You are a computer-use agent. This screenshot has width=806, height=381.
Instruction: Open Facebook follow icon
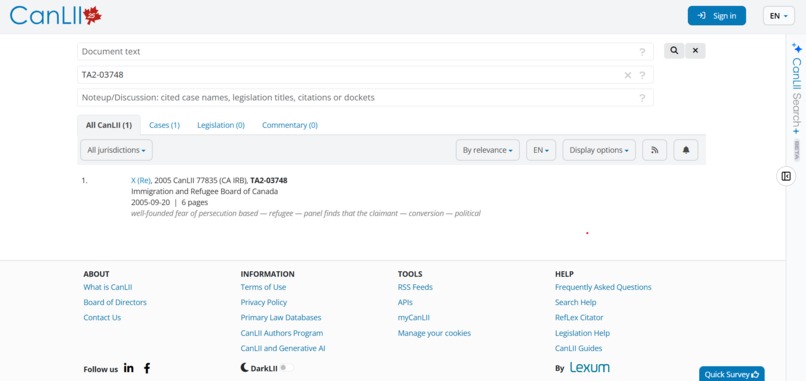pos(147,368)
